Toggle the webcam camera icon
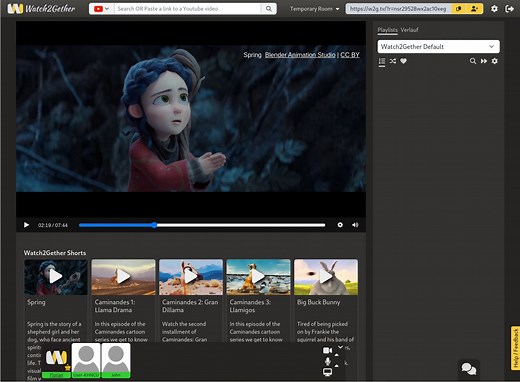520x382 pixels. coord(327,350)
